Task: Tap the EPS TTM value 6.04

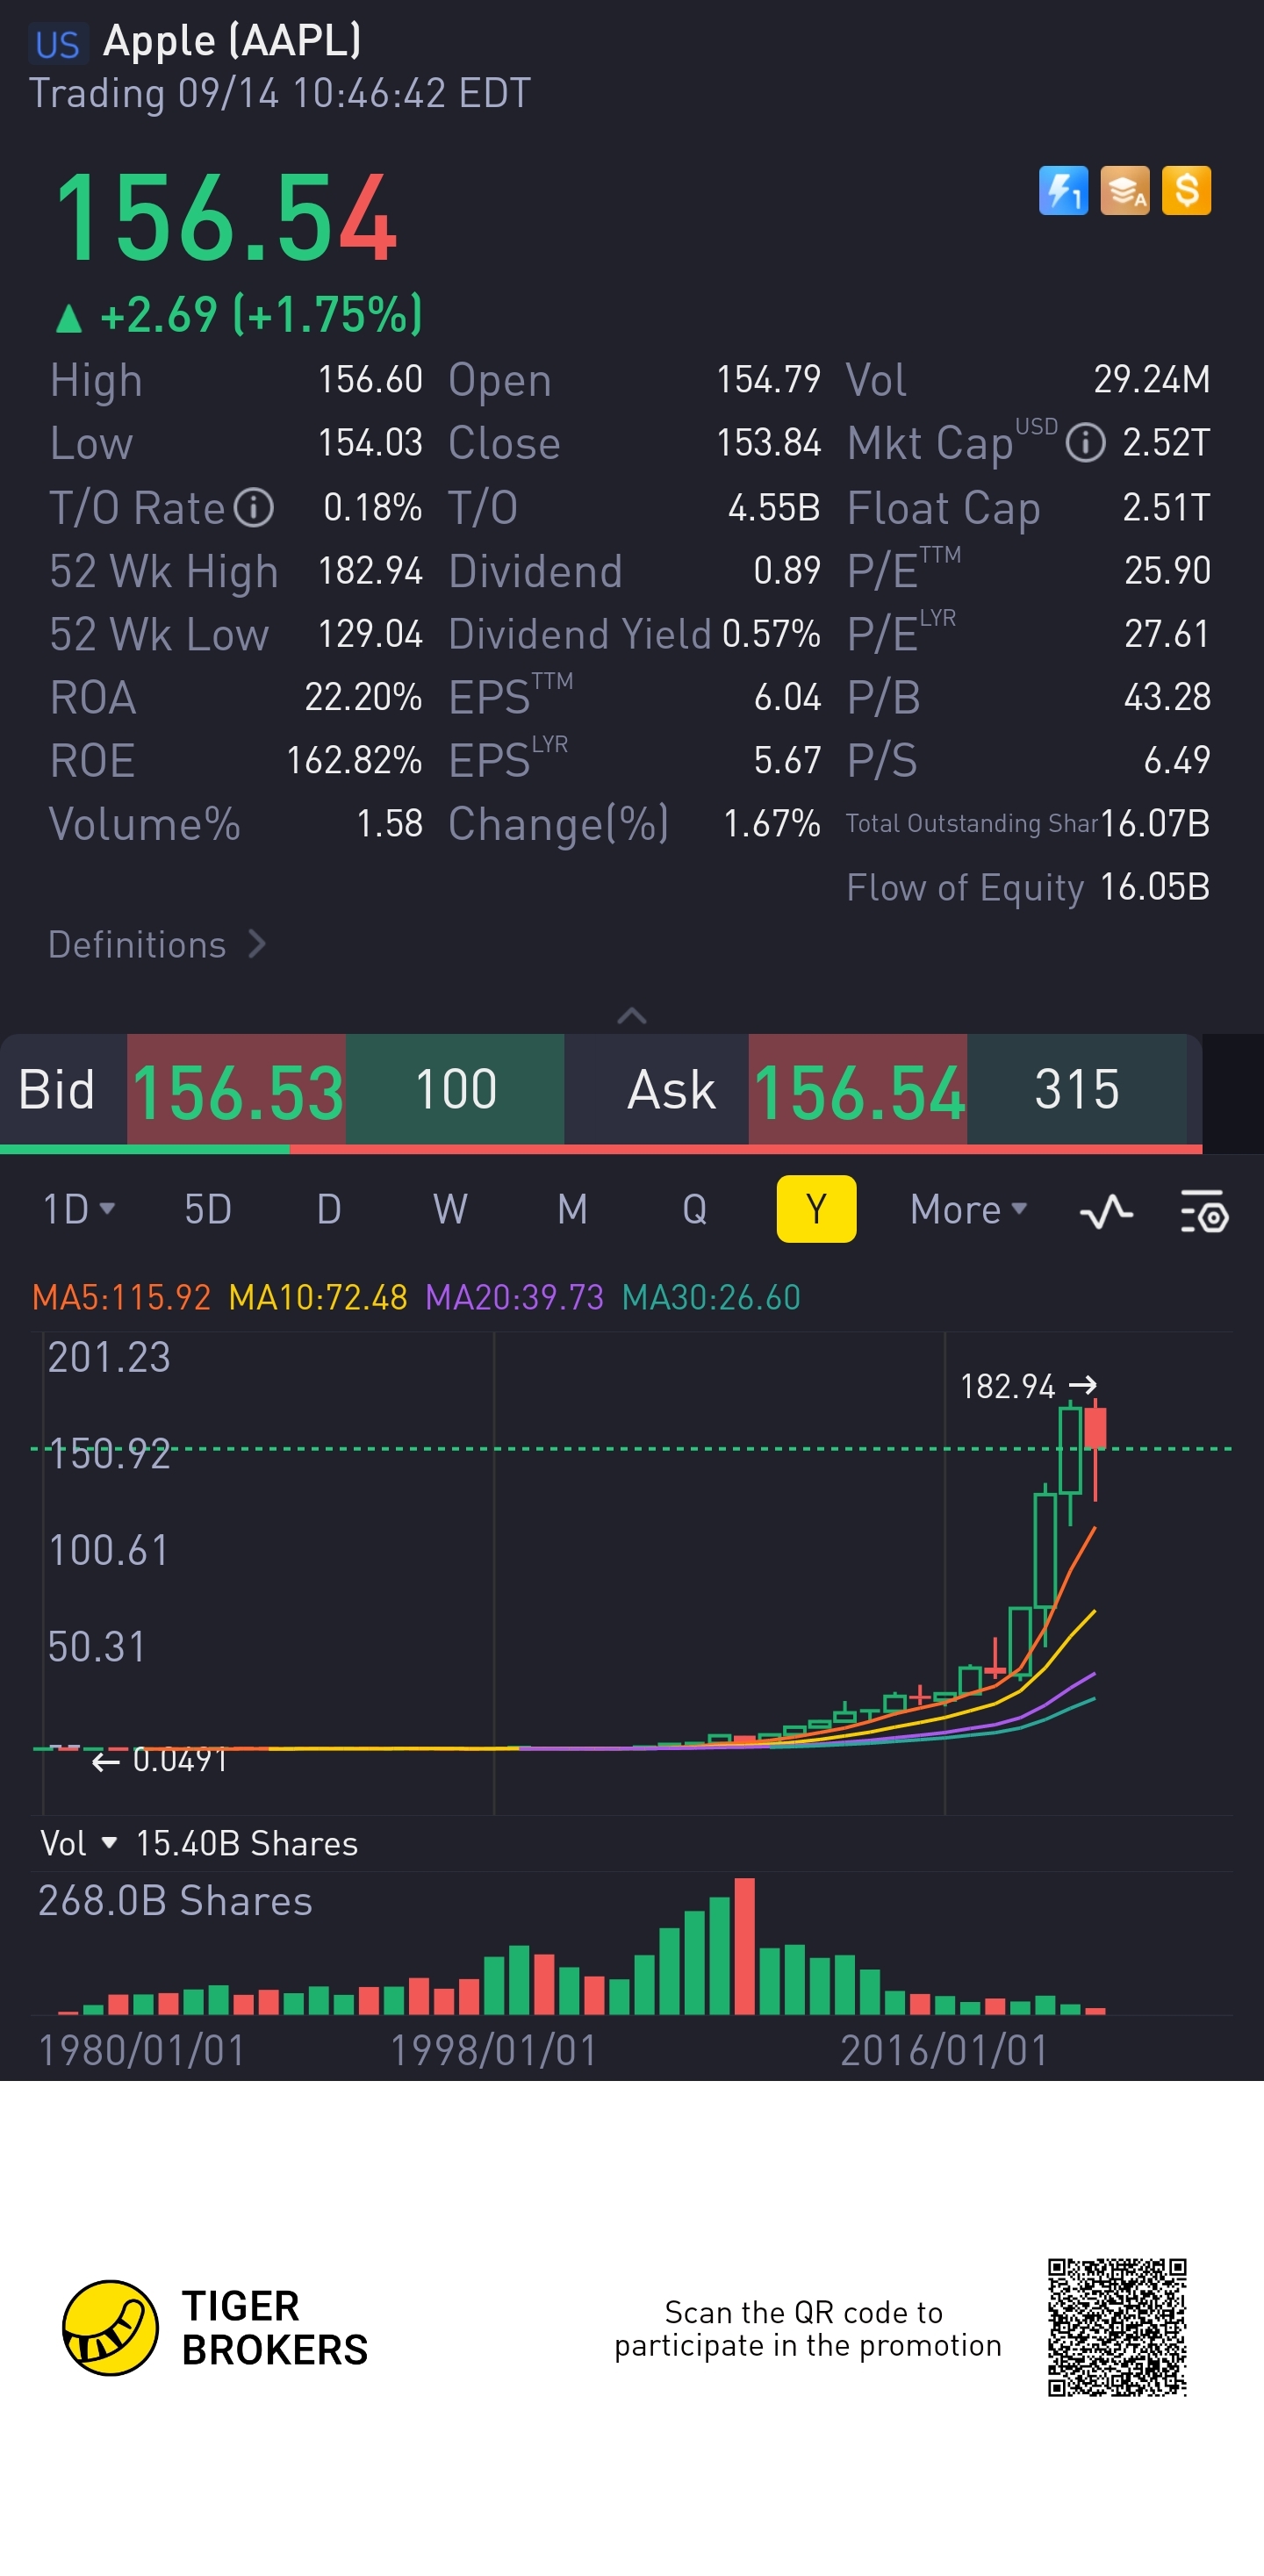Action: pos(787,697)
